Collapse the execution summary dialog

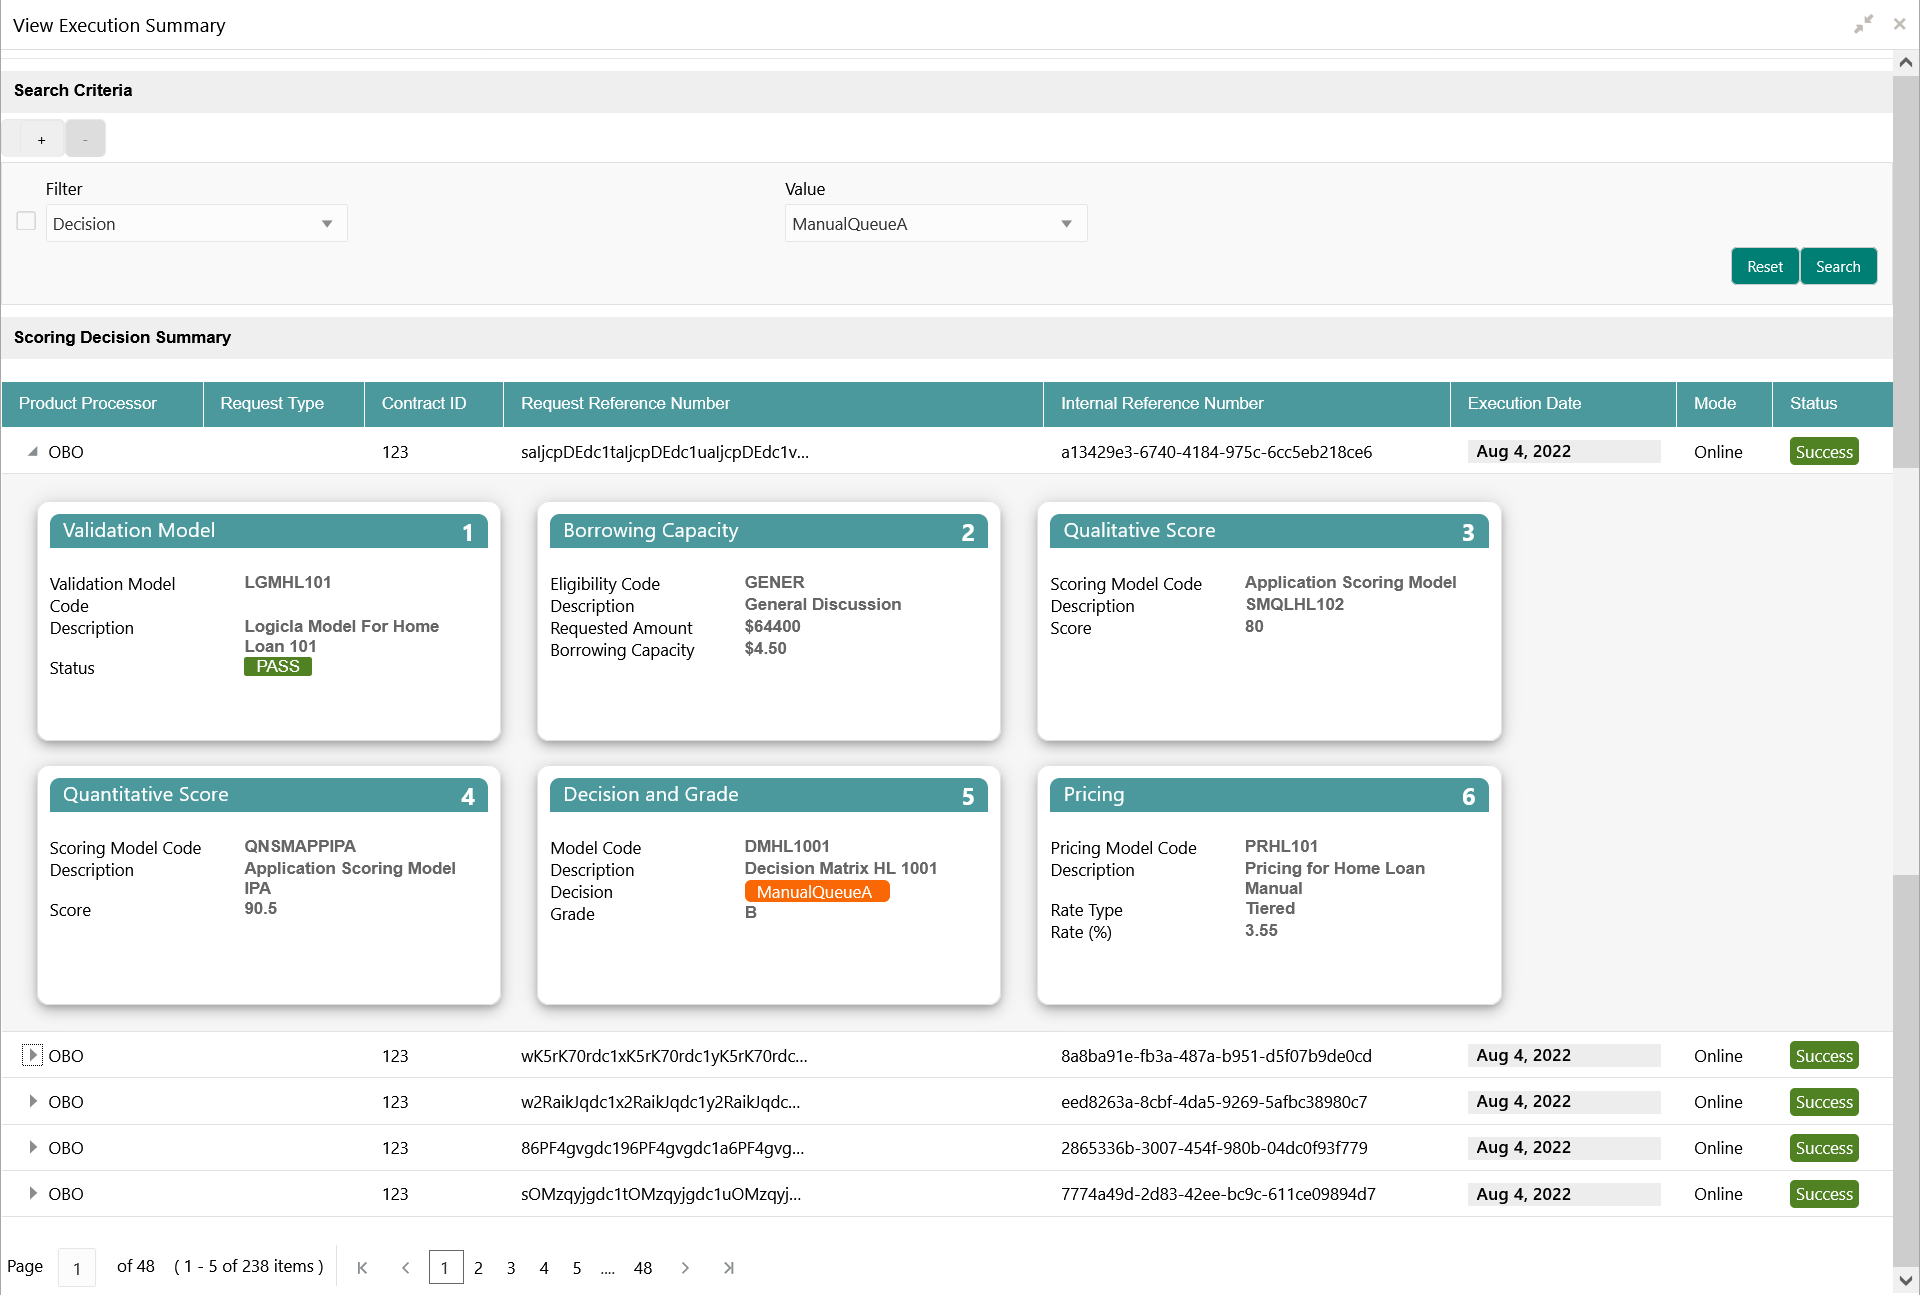tap(1863, 24)
